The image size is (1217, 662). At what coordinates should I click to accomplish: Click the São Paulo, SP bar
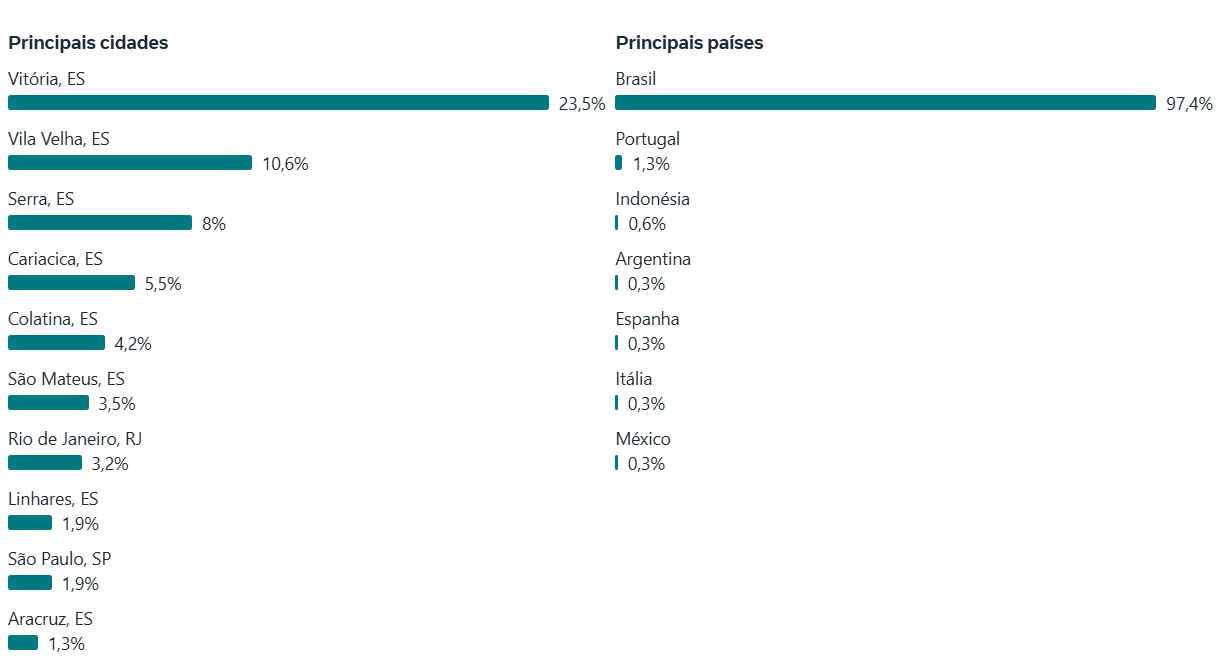pyautogui.click(x=30, y=583)
